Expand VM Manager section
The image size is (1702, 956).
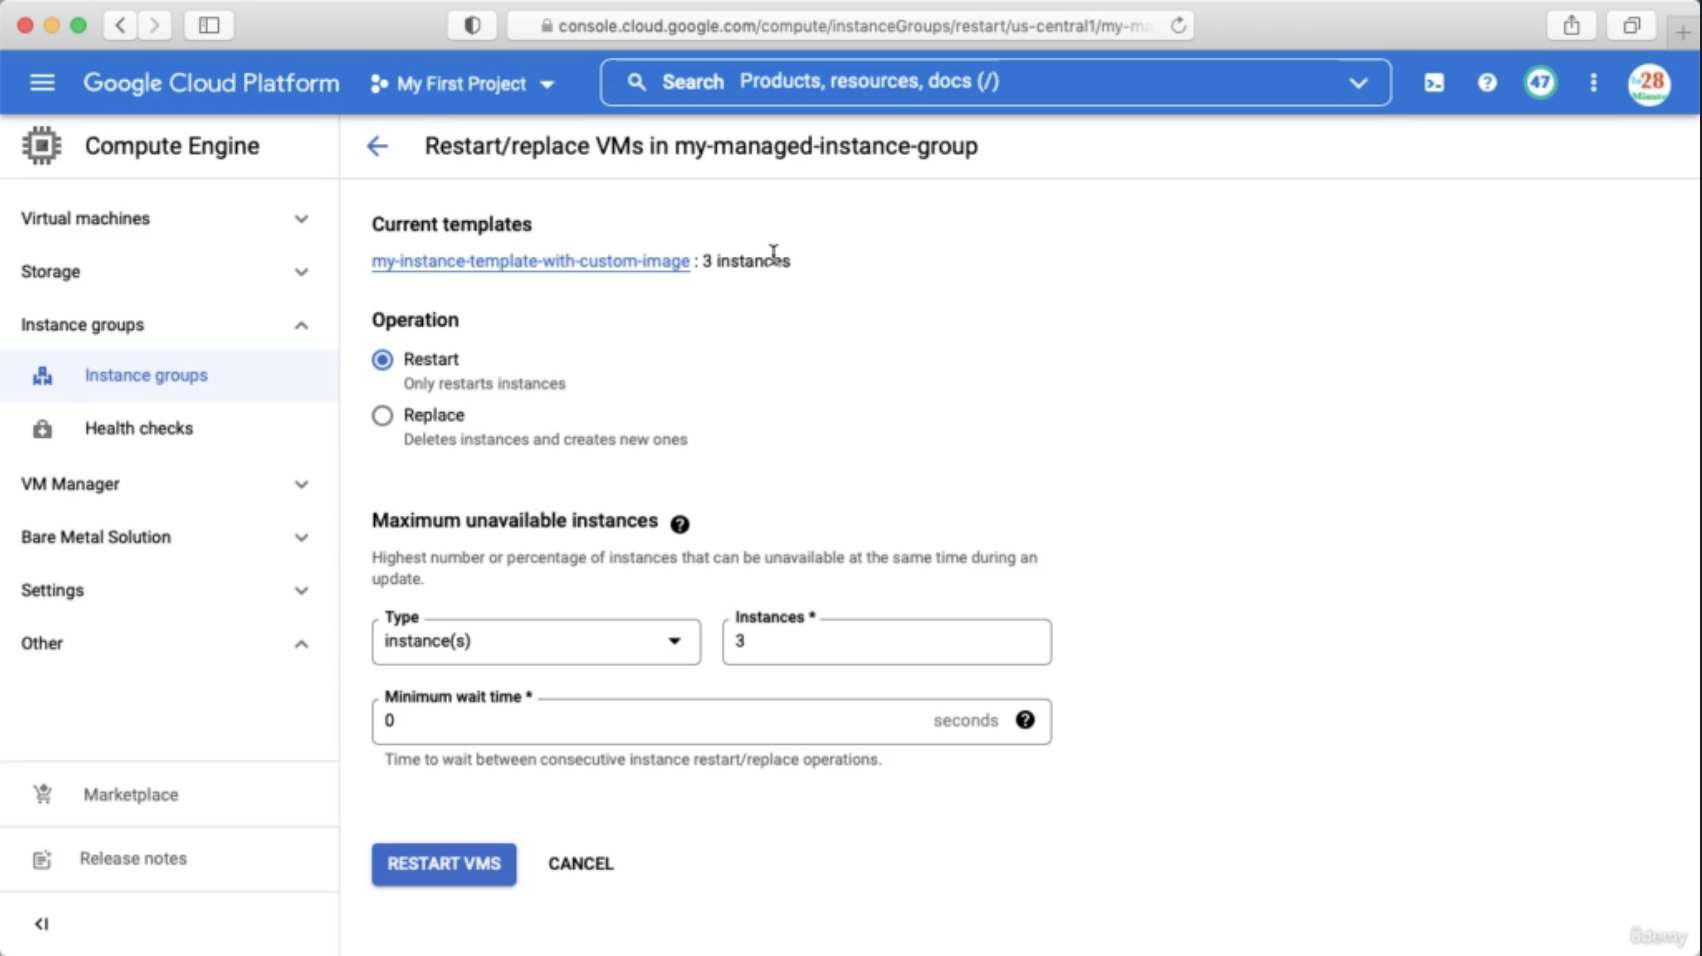click(x=301, y=484)
